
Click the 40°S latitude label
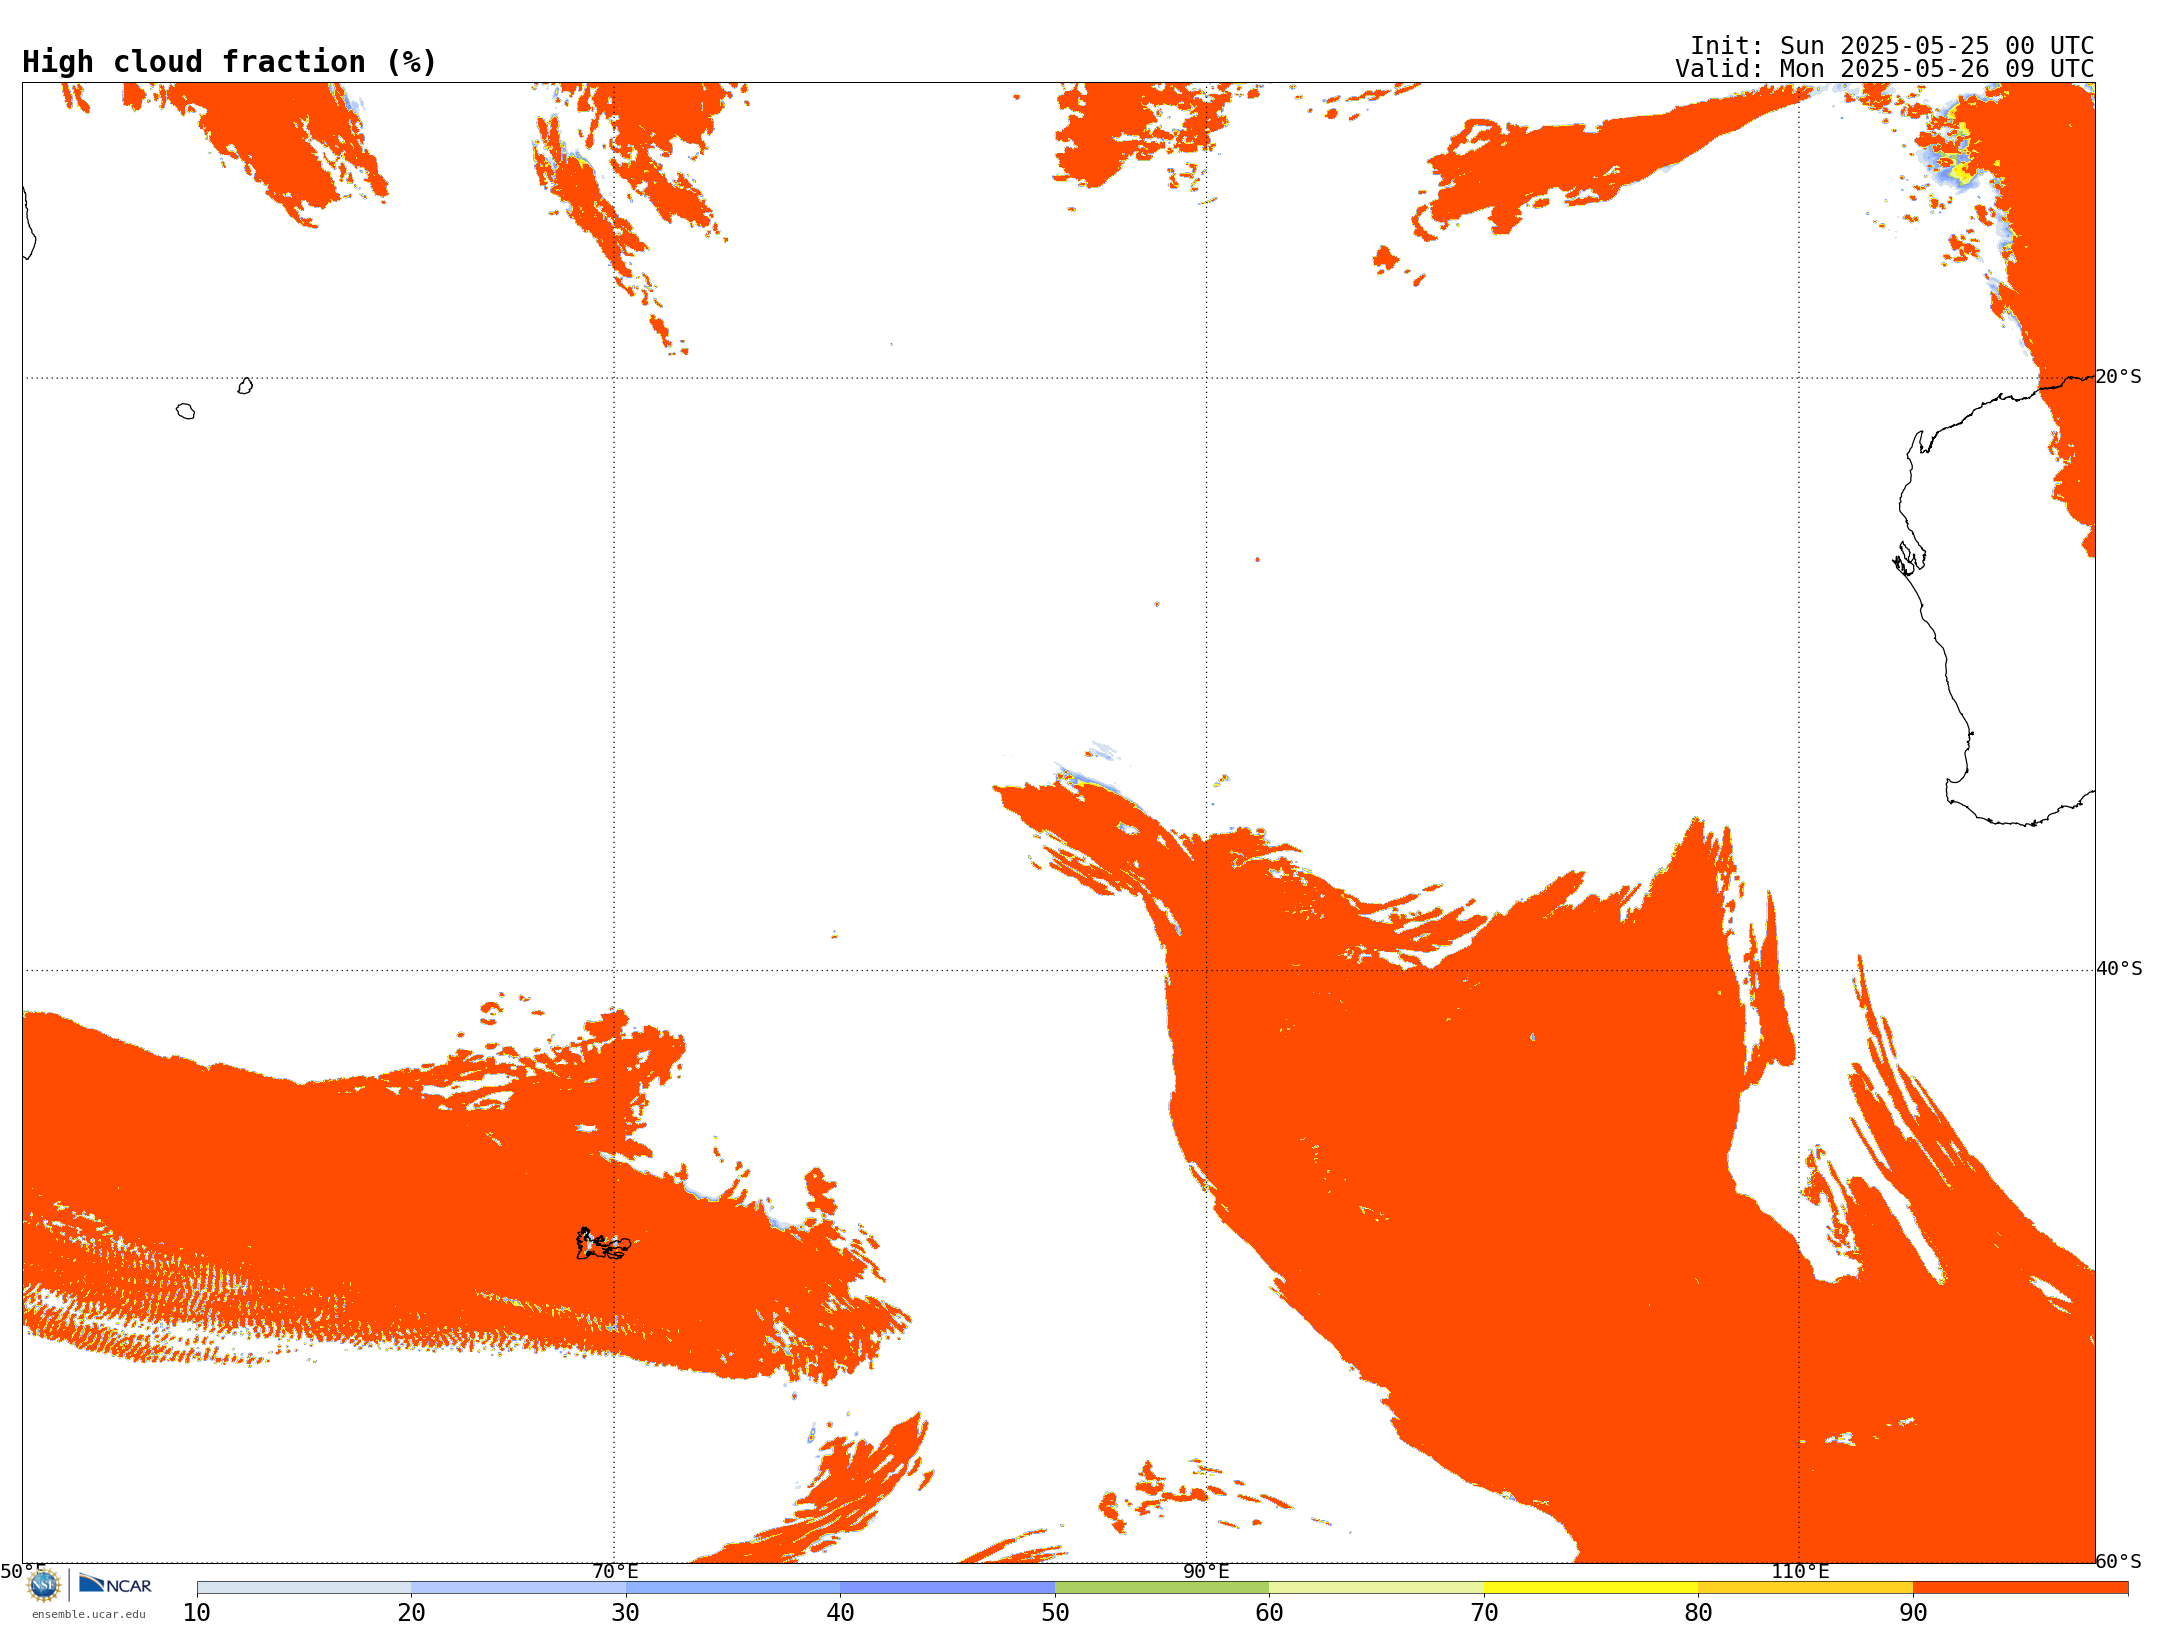point(2119,968)
